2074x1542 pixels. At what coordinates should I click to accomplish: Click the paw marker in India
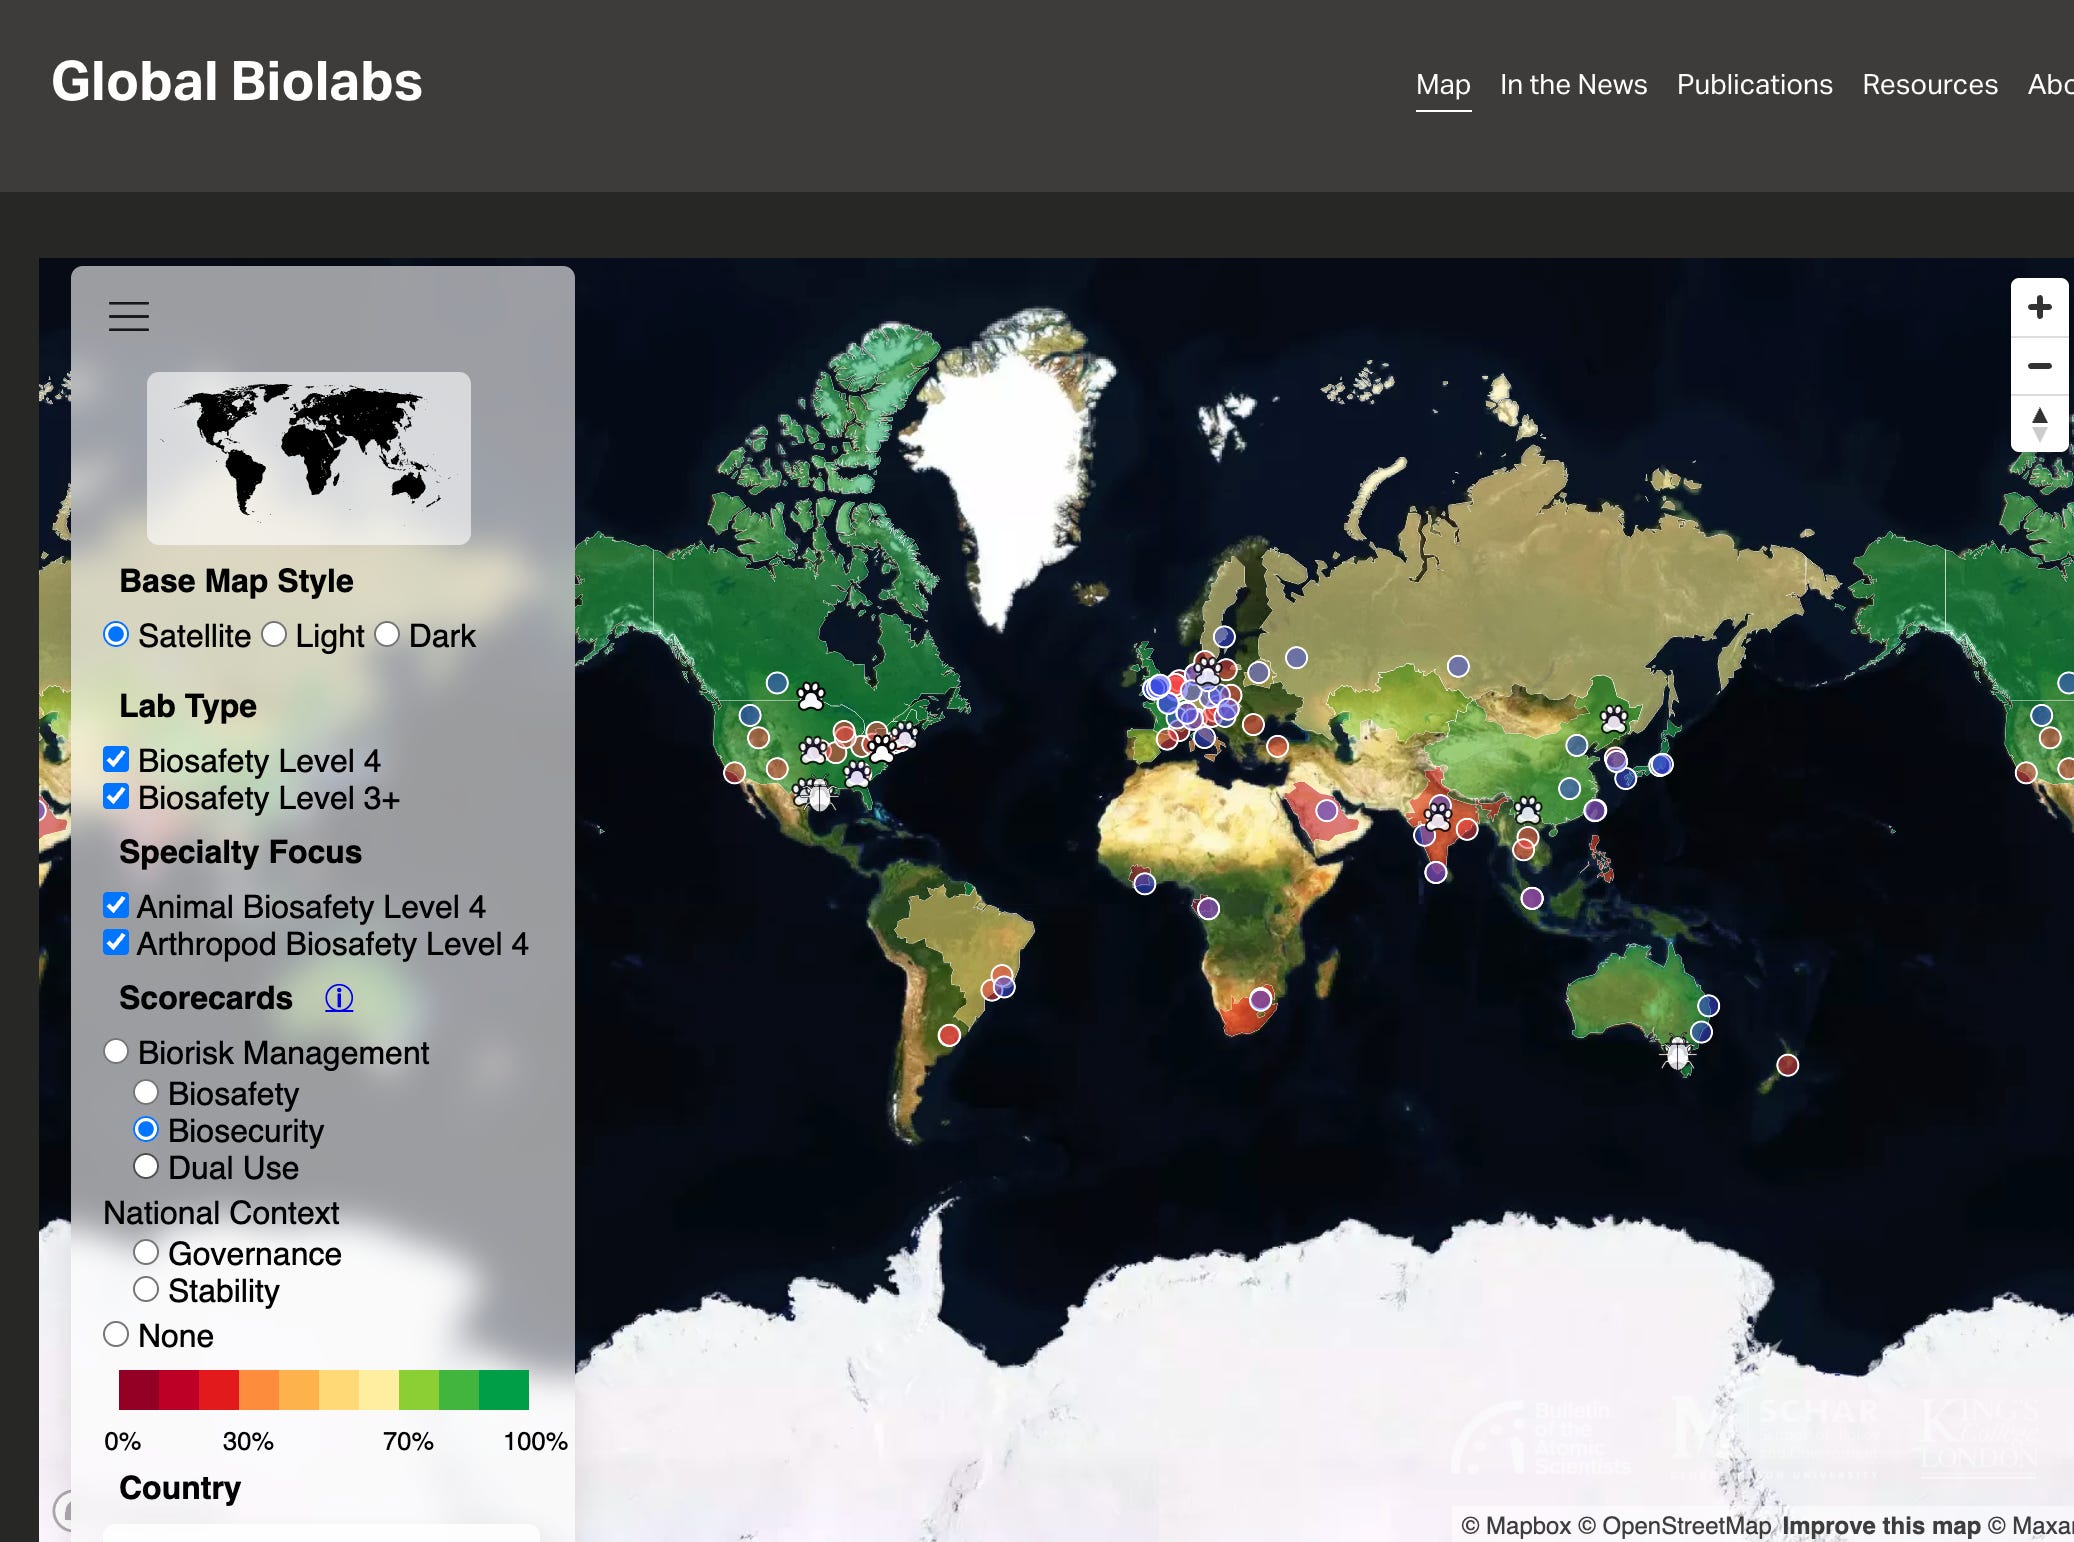point(1438,816)
